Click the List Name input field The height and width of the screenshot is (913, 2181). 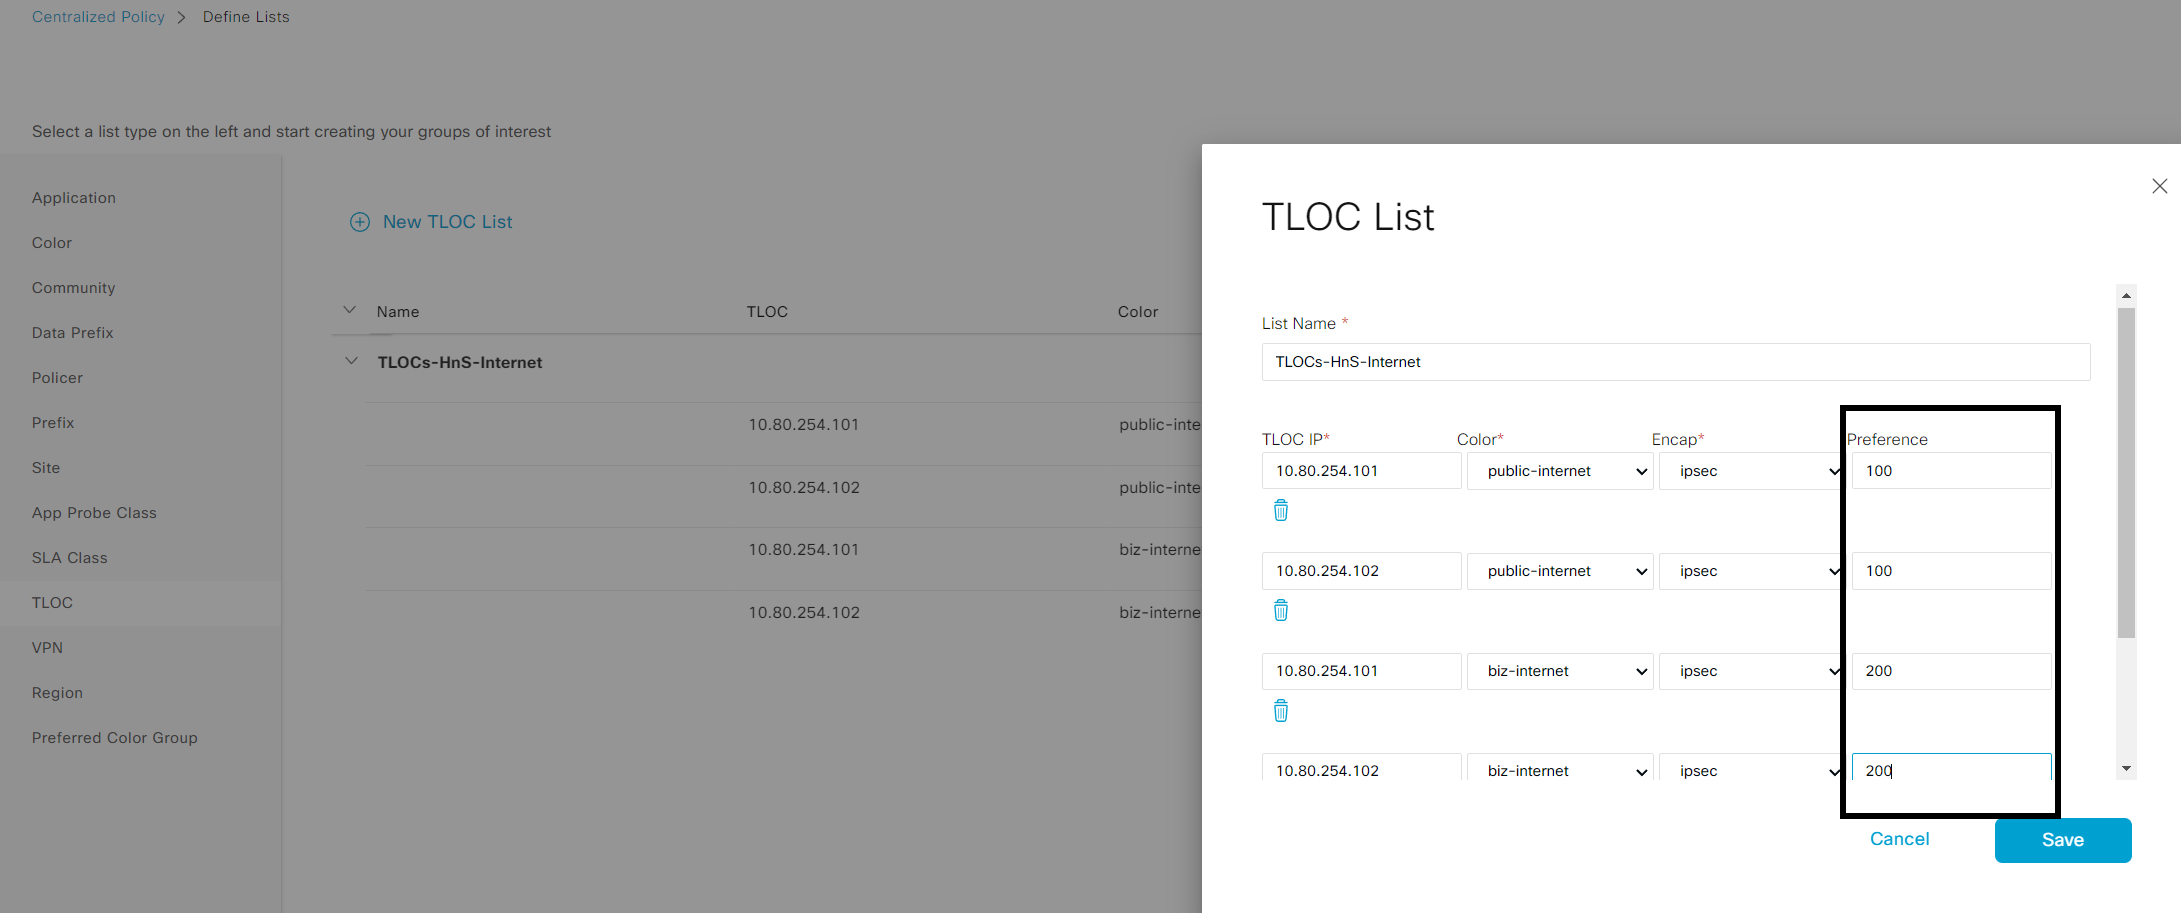coord(1675,362)
